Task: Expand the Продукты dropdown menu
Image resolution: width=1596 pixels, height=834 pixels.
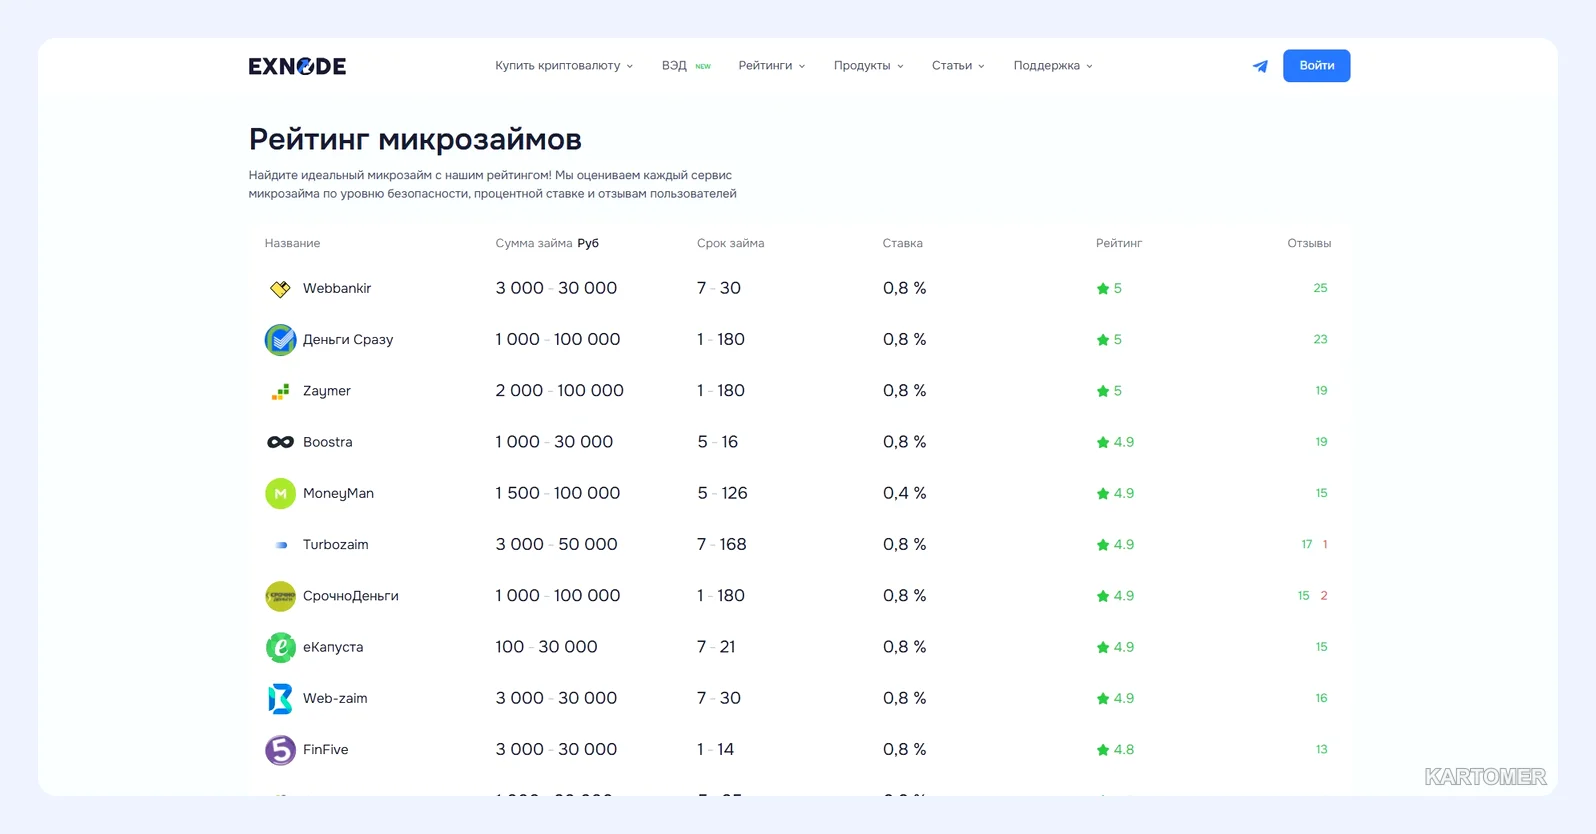Action: tap(869, 66)
